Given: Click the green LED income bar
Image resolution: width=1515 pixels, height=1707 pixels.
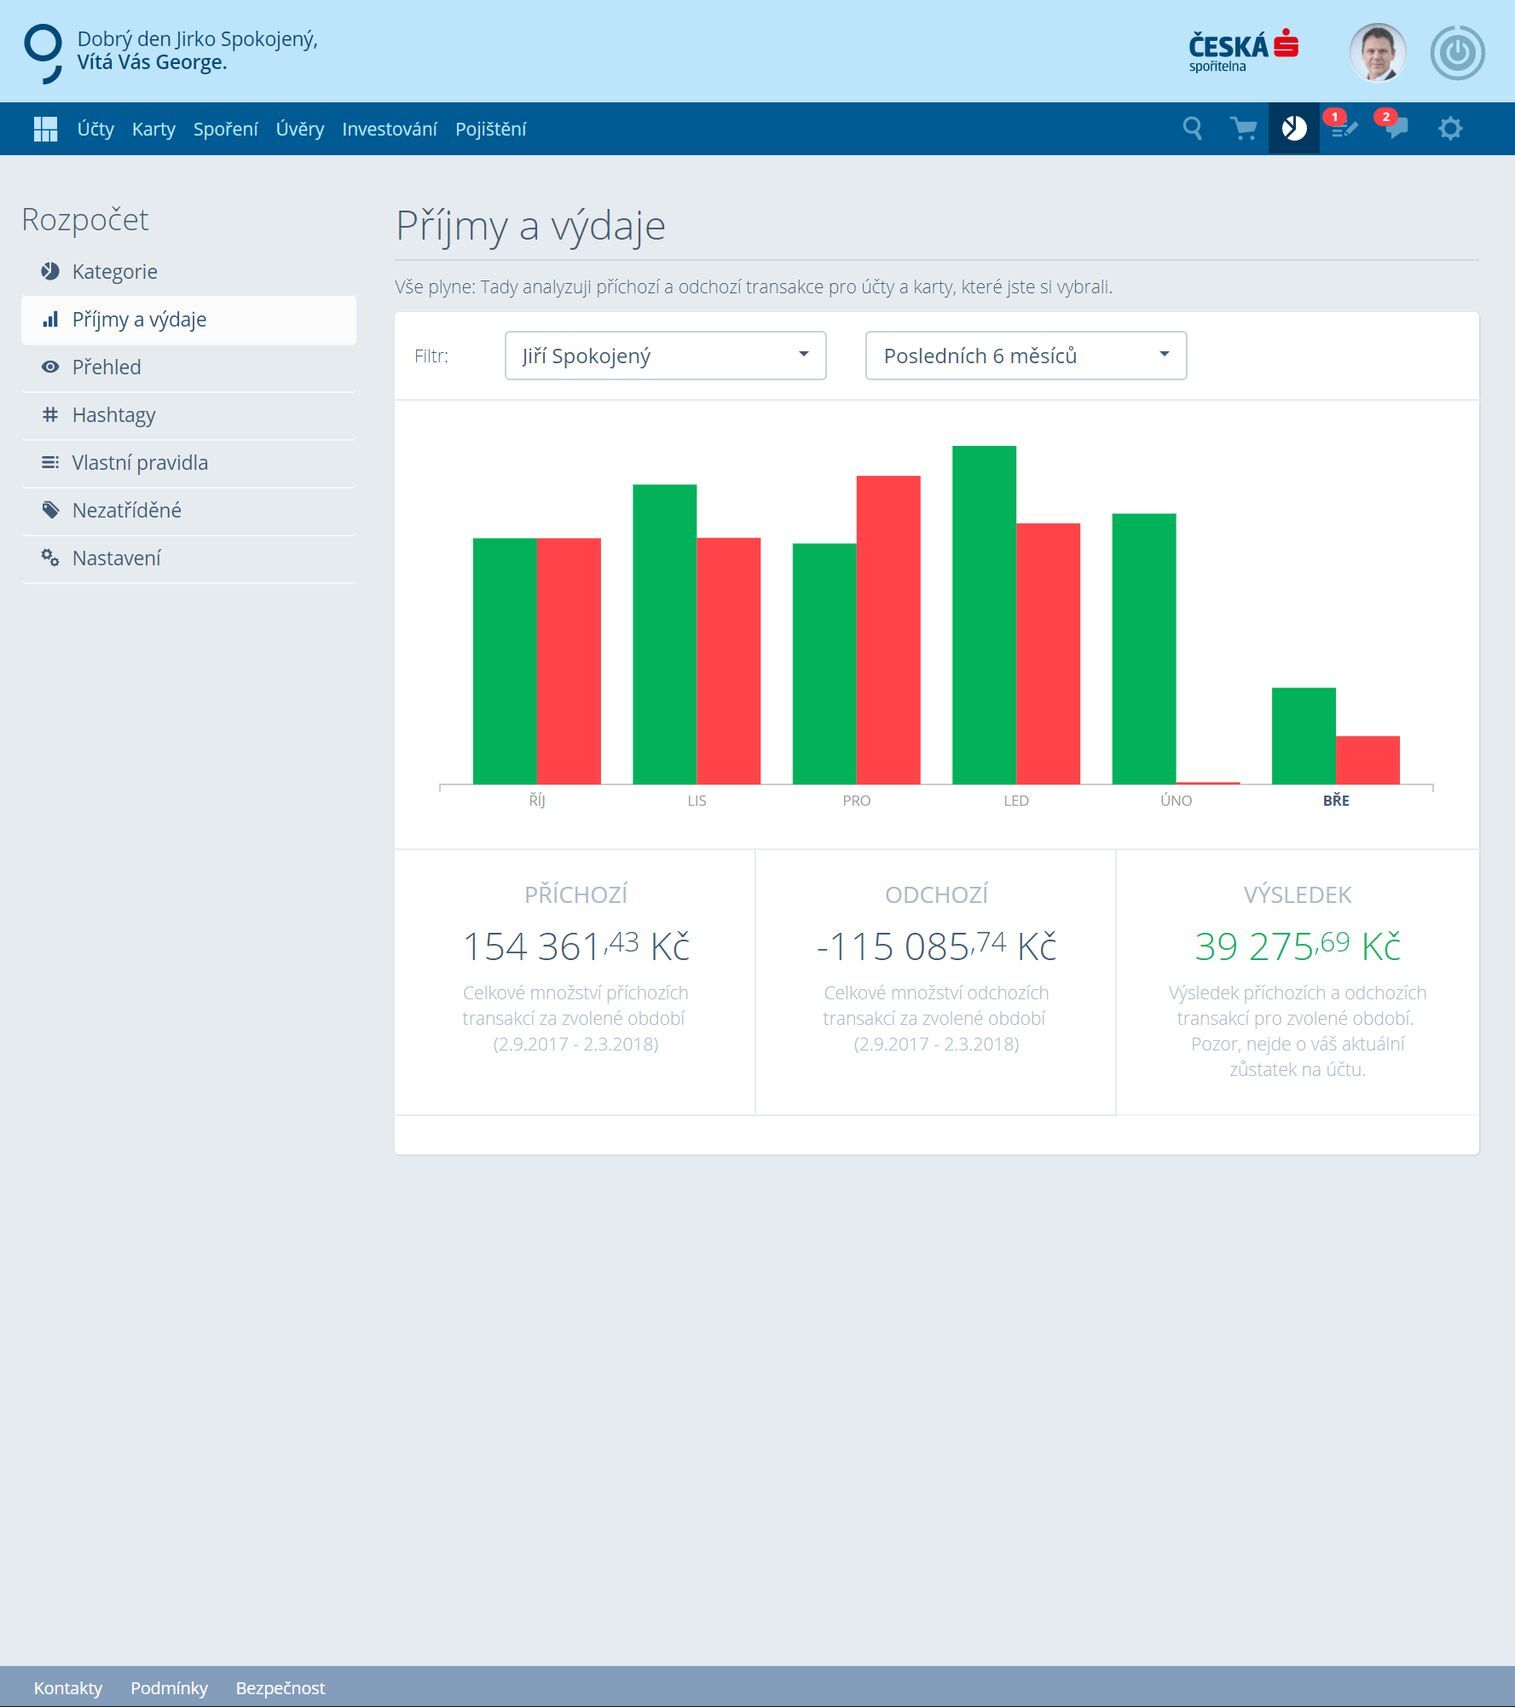Looking at the screenshot, I should pos(984,615).
